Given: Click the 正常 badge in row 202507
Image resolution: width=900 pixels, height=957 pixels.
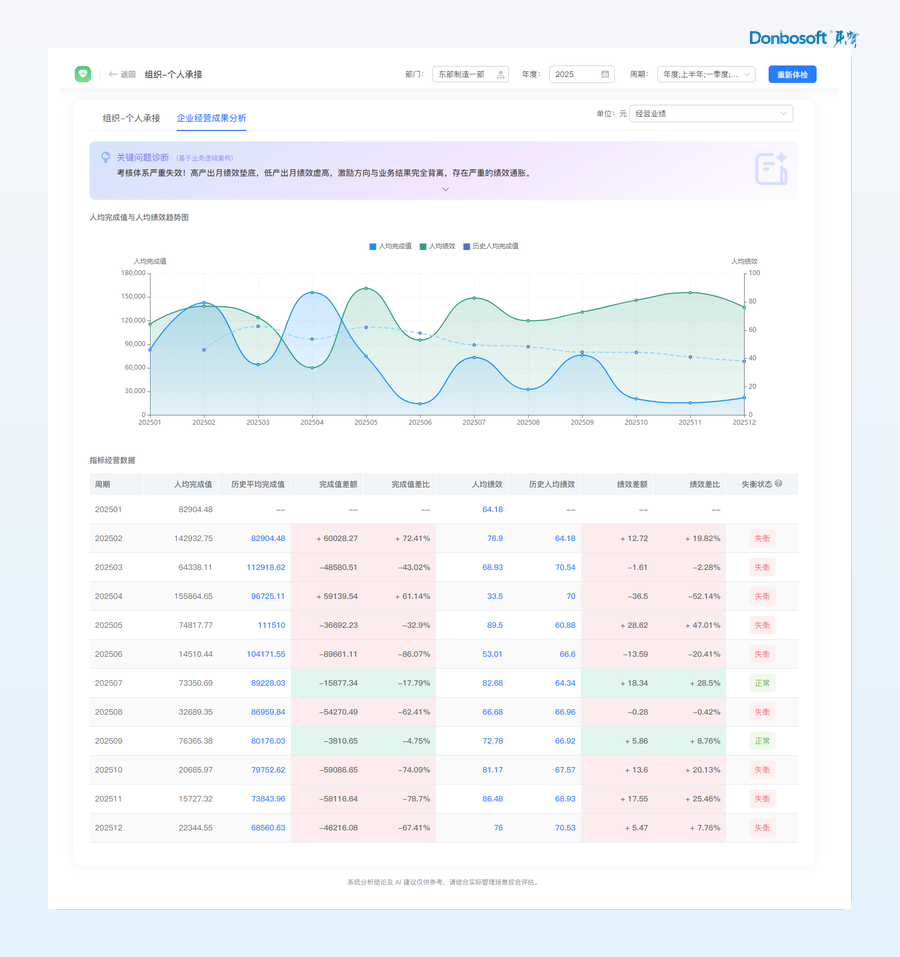Looking at the screenshot, I should tap(762, 683).
